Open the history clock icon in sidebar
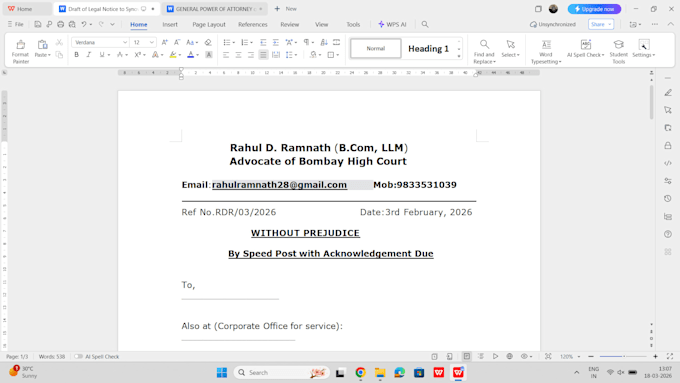Image resolution: width=680 pixels, height=383 pixels. (x=668, y=198)
